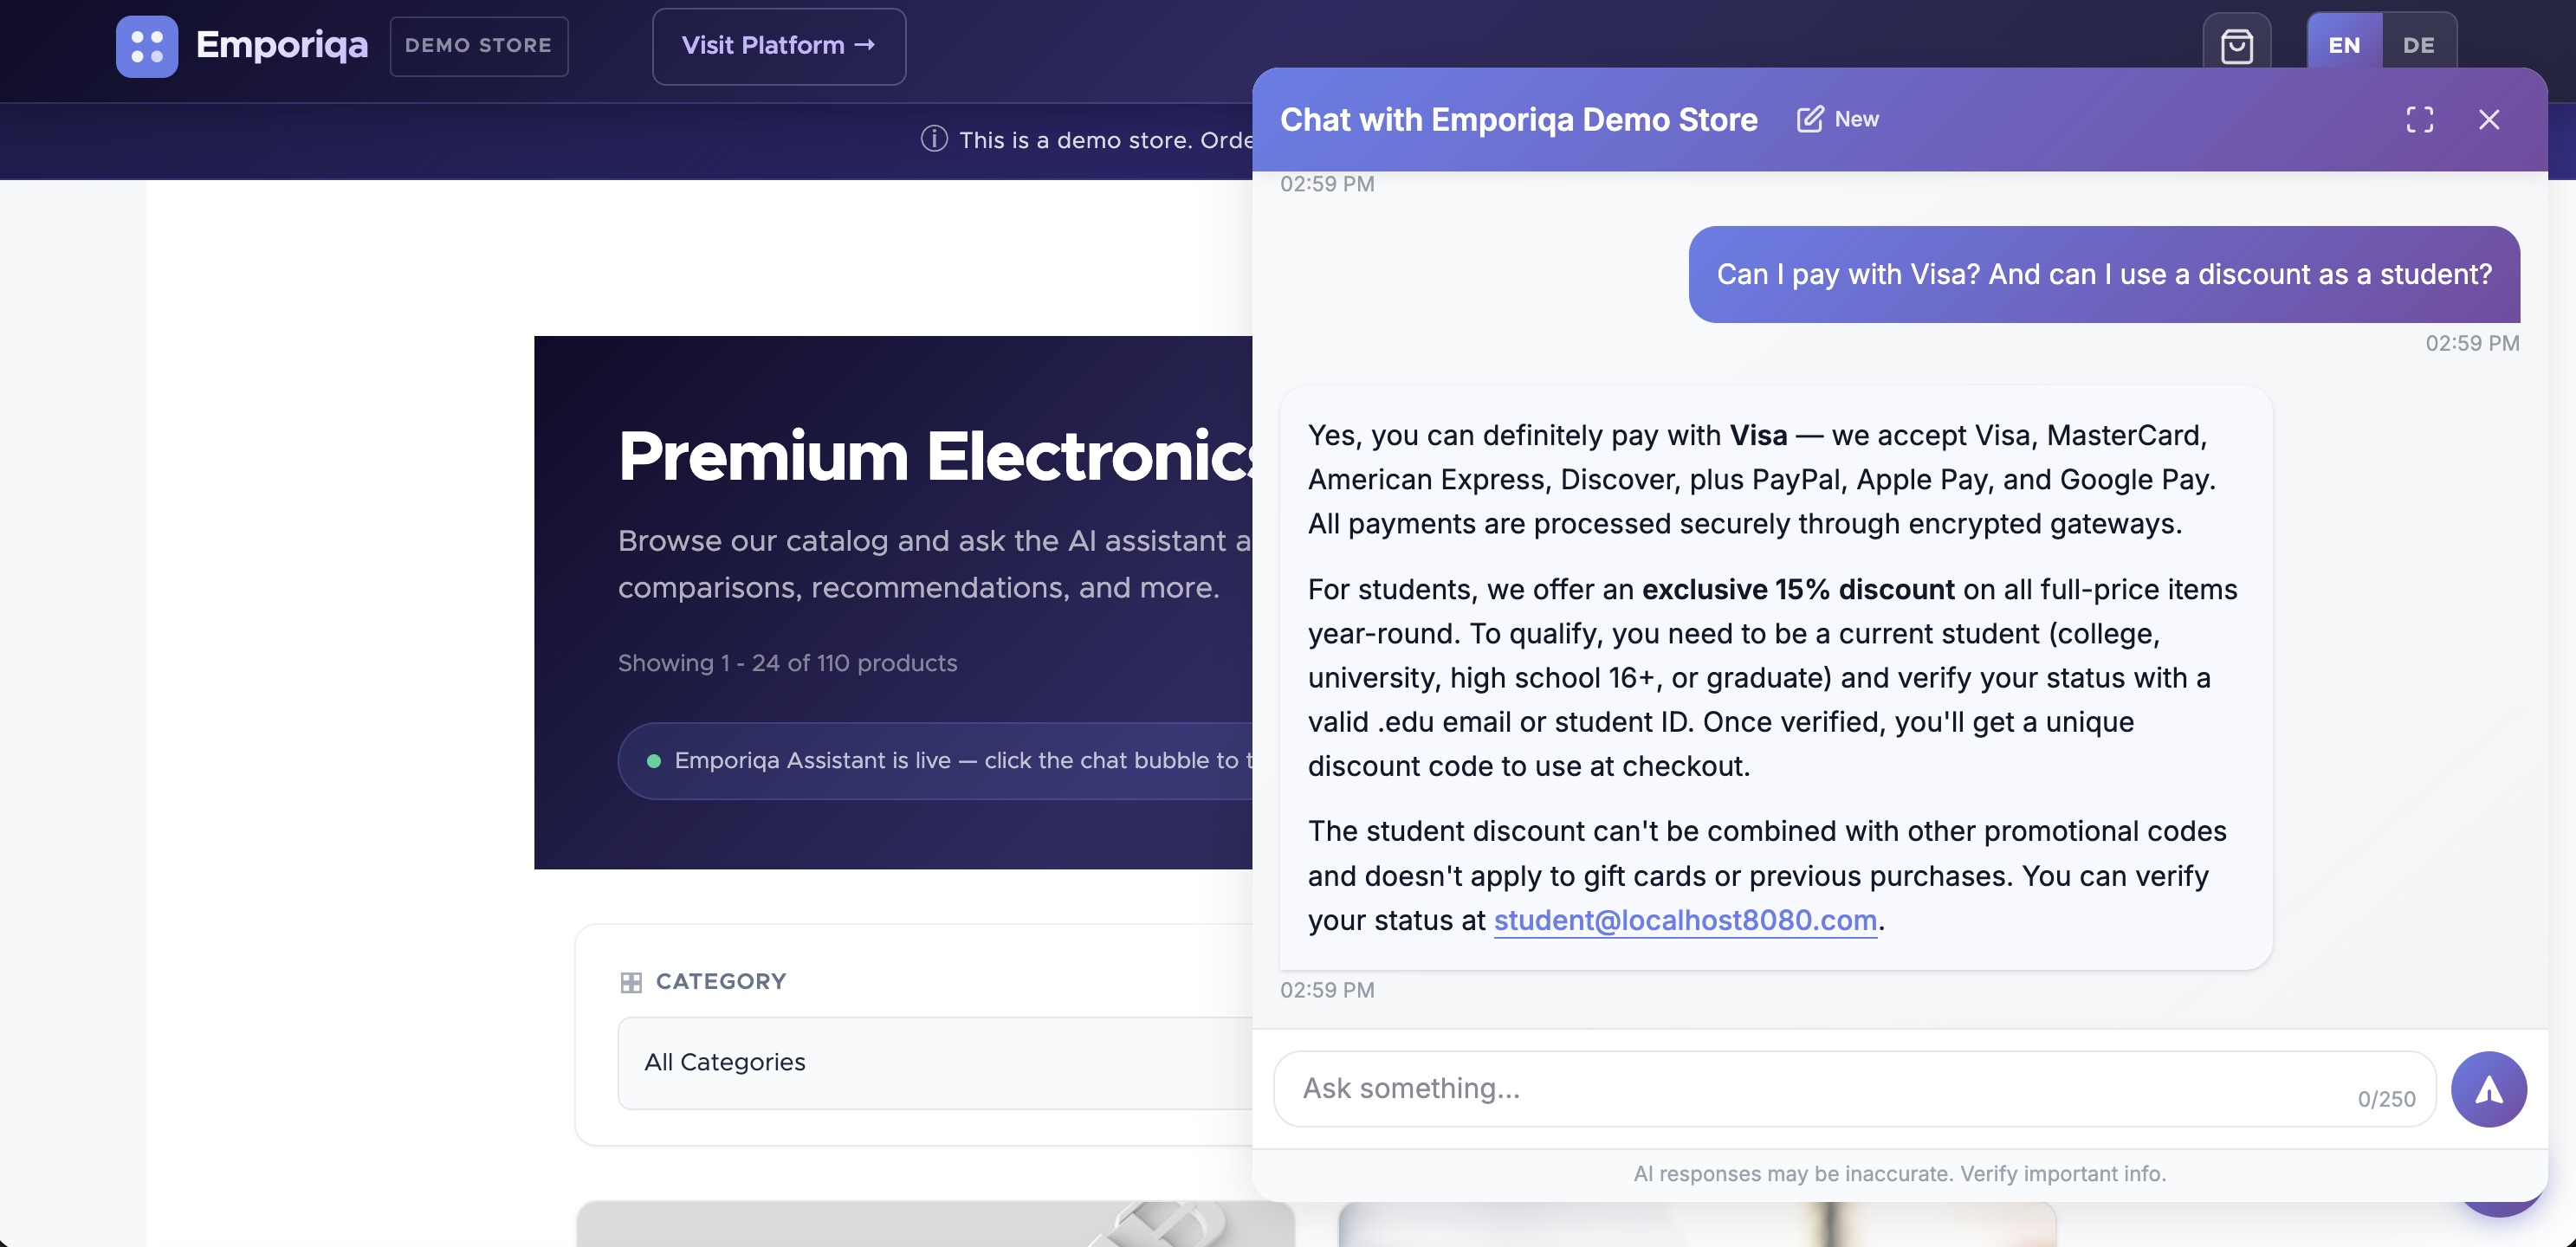The height and width of the screenshot is (1247, 2576).
Task: Click the Category grid icon
Action: click(631, 982)
